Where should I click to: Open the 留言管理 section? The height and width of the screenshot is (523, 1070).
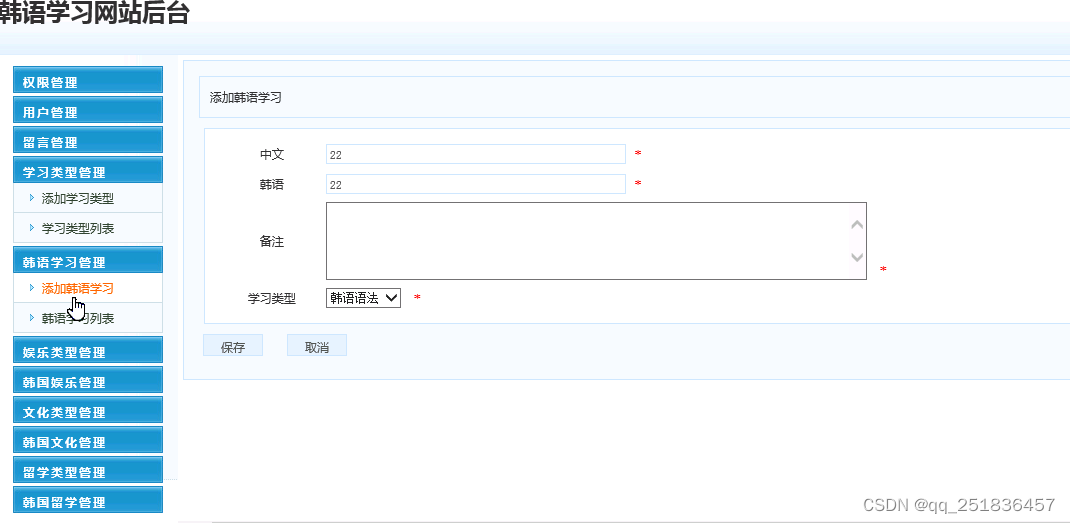point(88,139)
